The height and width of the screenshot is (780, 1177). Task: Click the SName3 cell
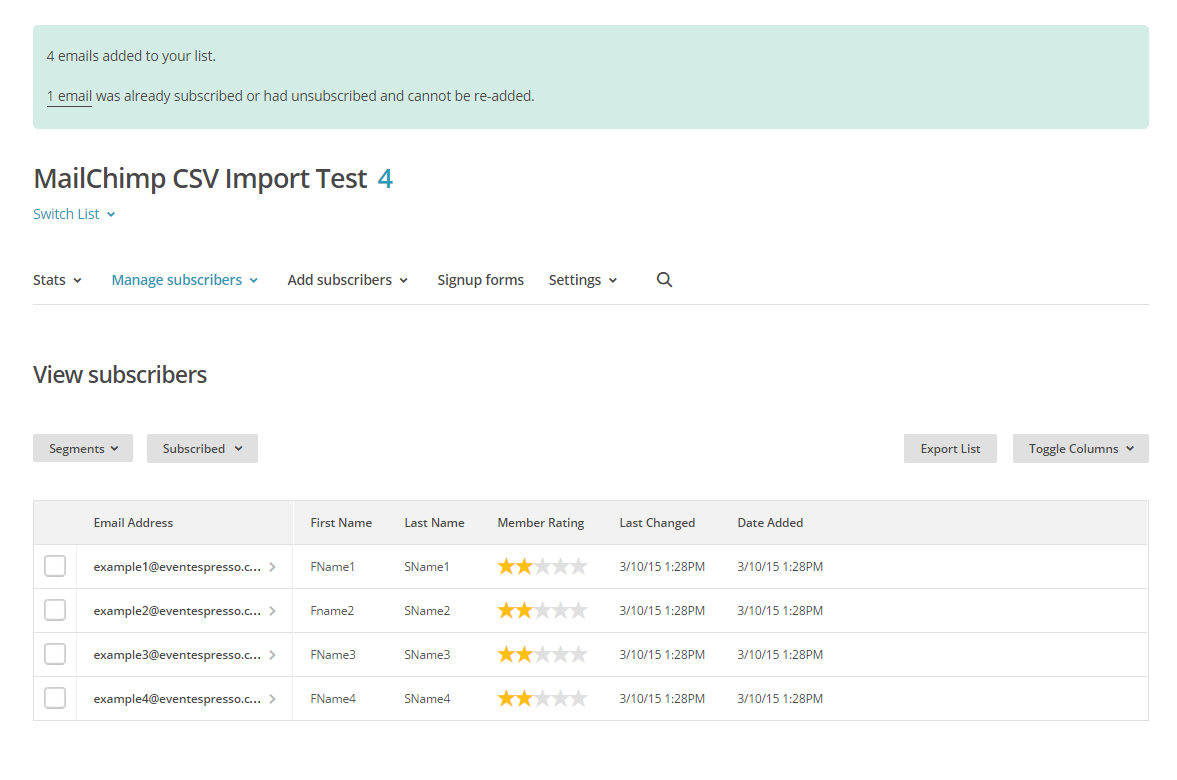pos(427,655)
